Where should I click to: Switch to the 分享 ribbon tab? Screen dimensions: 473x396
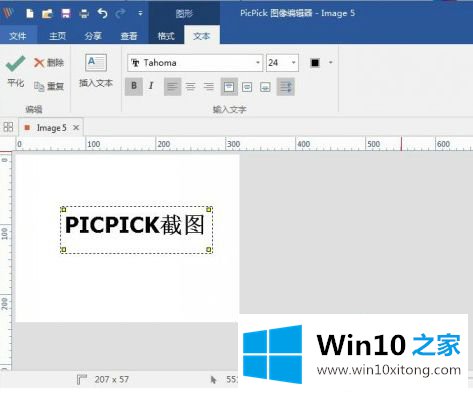coord(93,36)
